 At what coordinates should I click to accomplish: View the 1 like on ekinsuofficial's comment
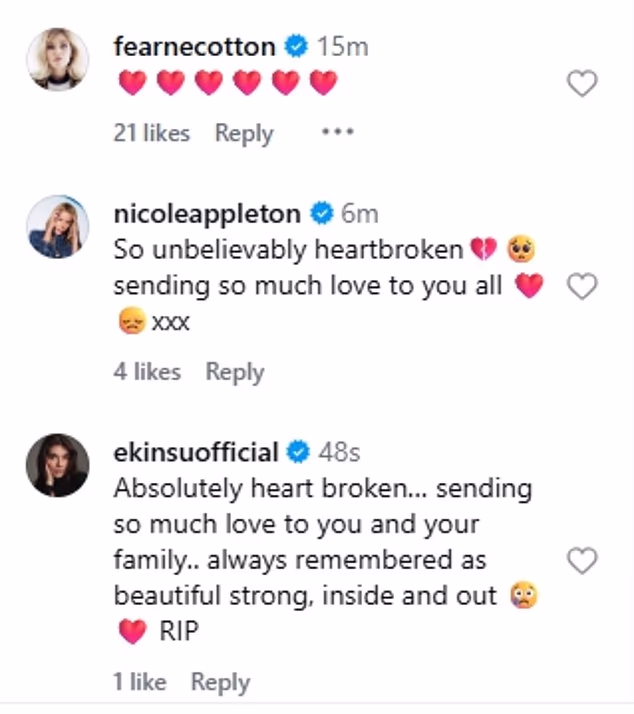(x=140, y=682)
